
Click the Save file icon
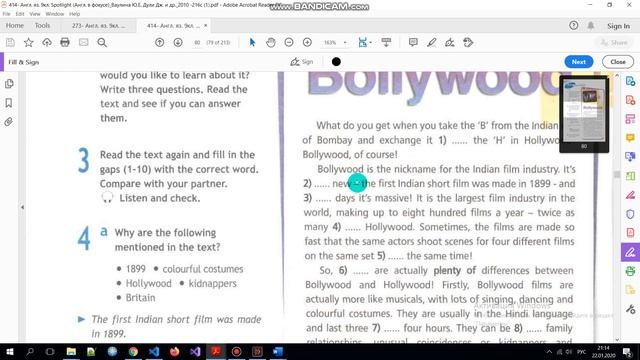[x=10, y=42]
